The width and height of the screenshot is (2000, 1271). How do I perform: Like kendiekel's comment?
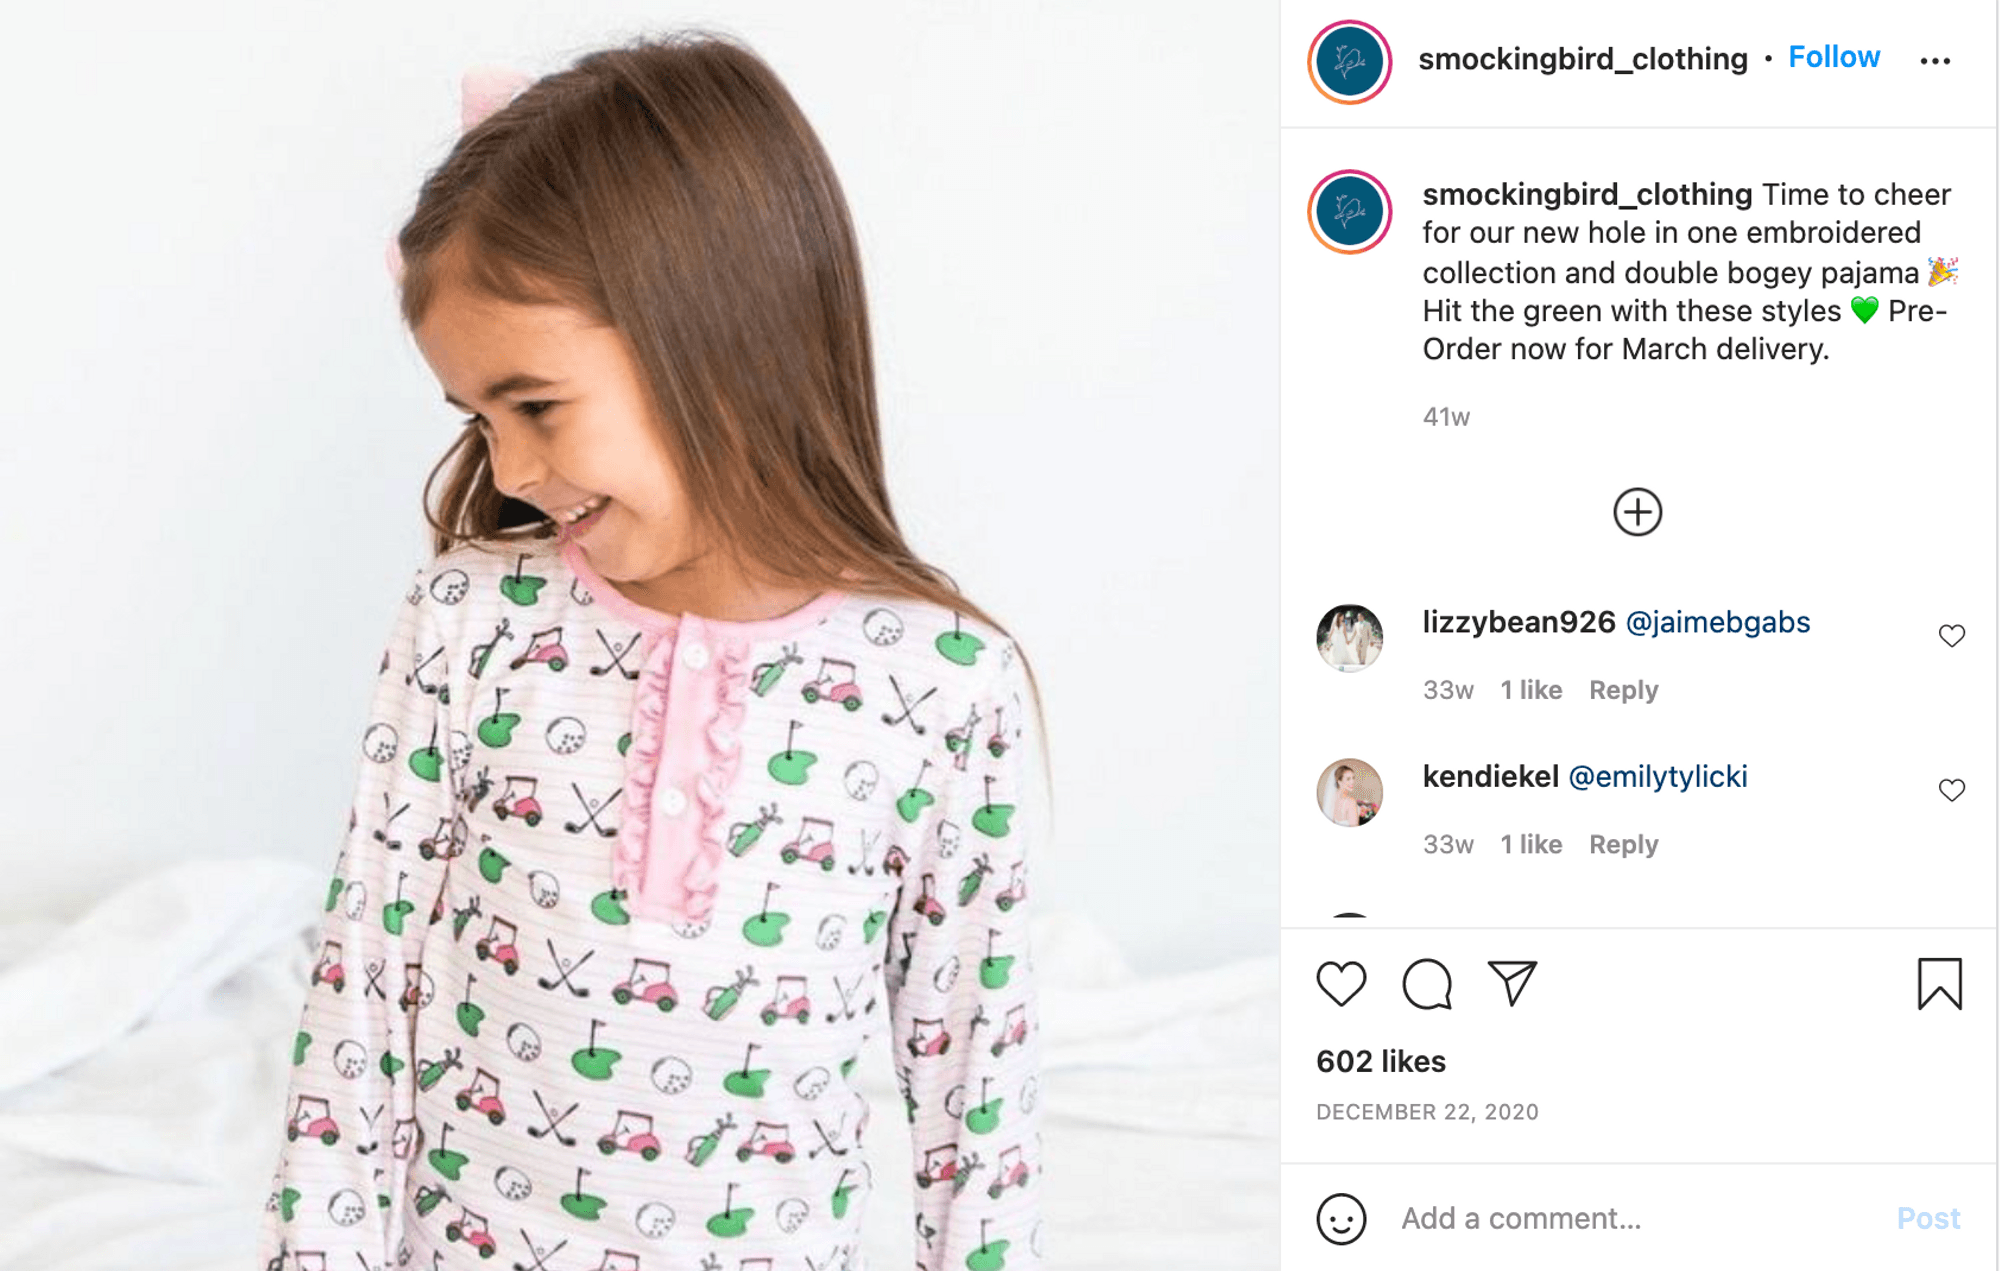pyautogui.click(x=1951, y=790)
